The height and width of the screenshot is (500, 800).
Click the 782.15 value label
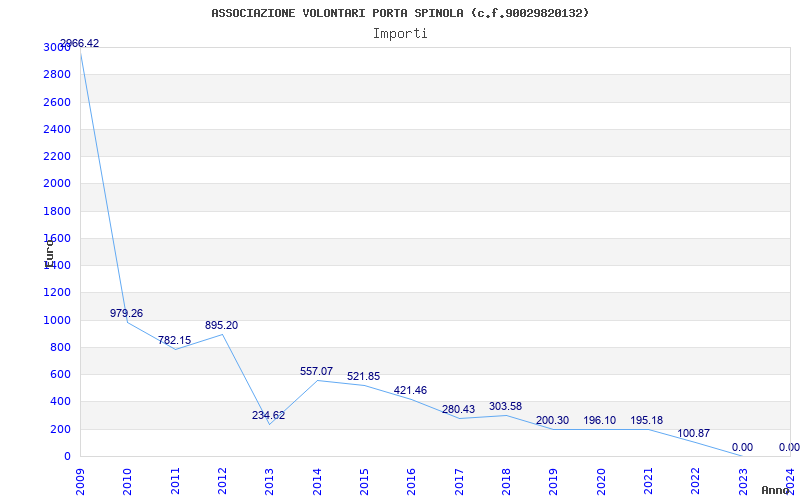pyautogui.click(x=174, y=340)
